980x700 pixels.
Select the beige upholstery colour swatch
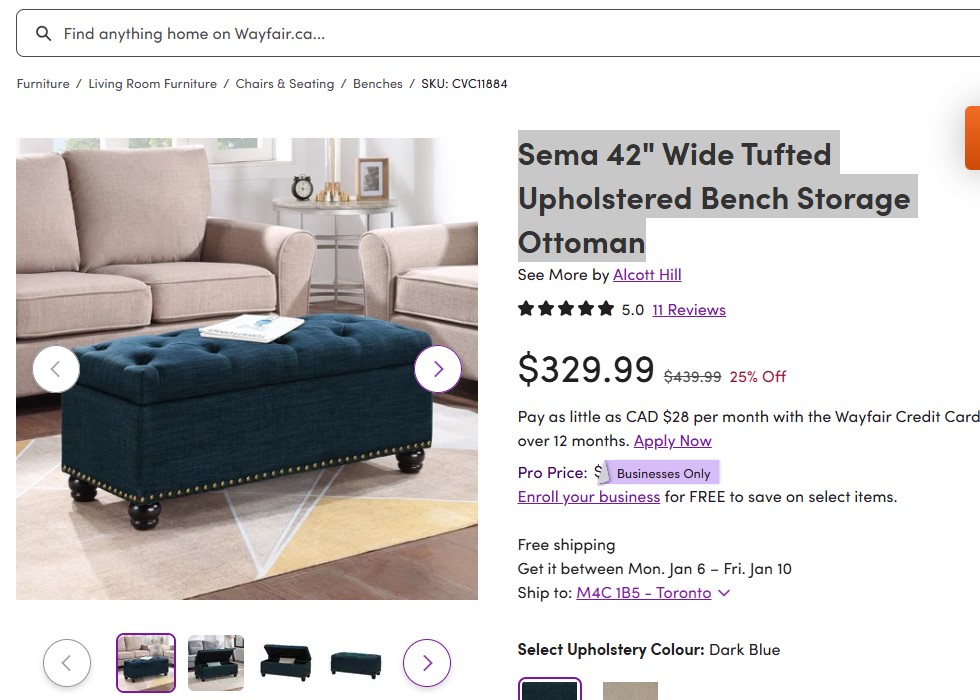pos(630,691)
